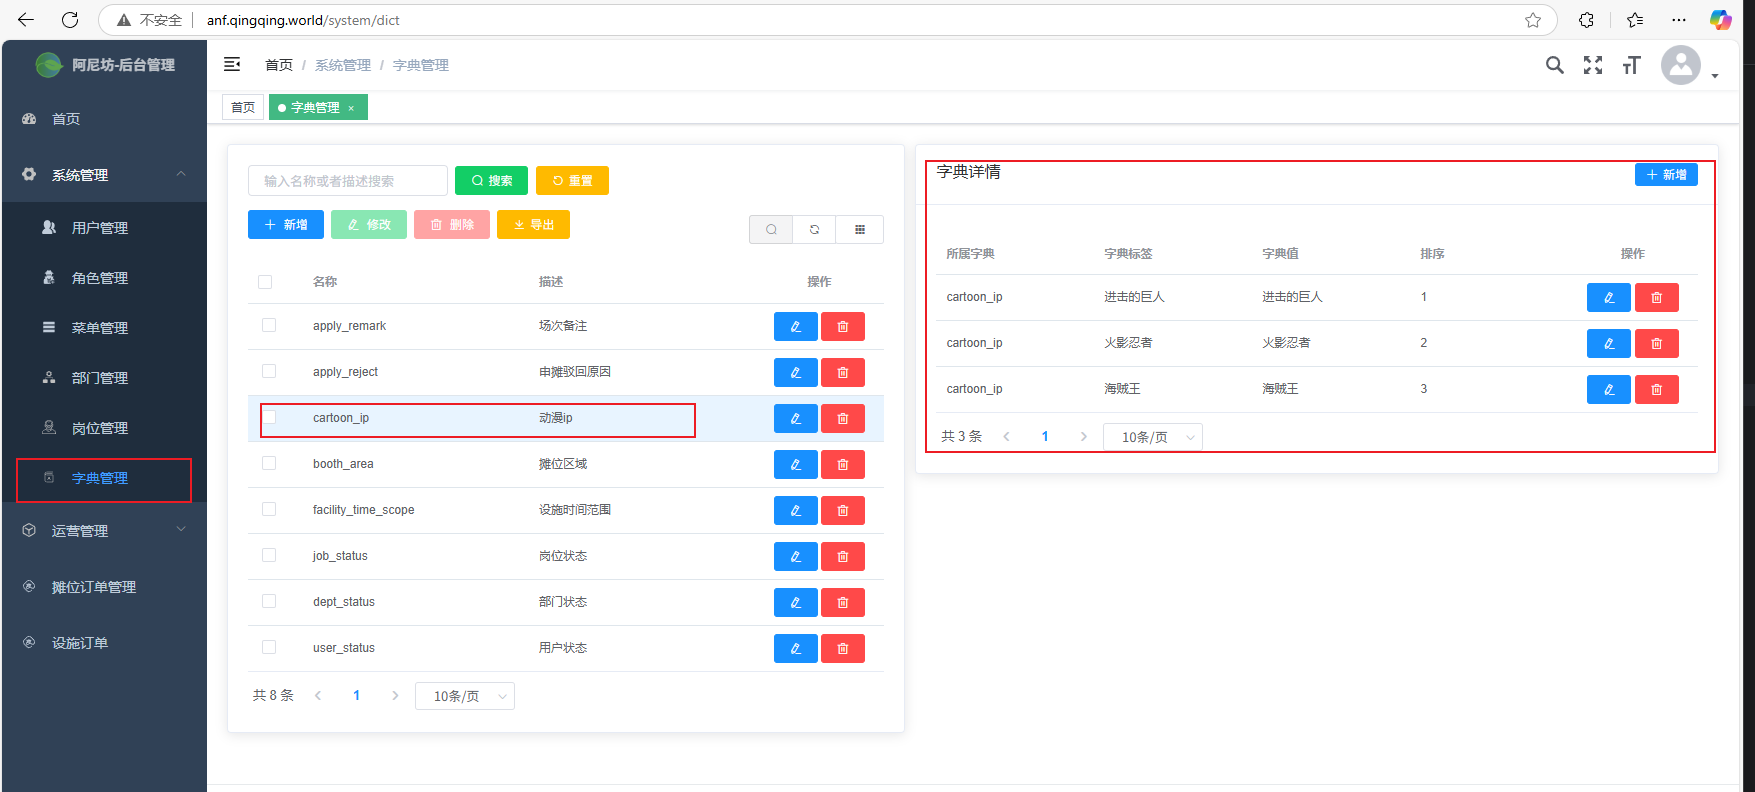Delete the booth_area dictionary entry

coord(842,465)
